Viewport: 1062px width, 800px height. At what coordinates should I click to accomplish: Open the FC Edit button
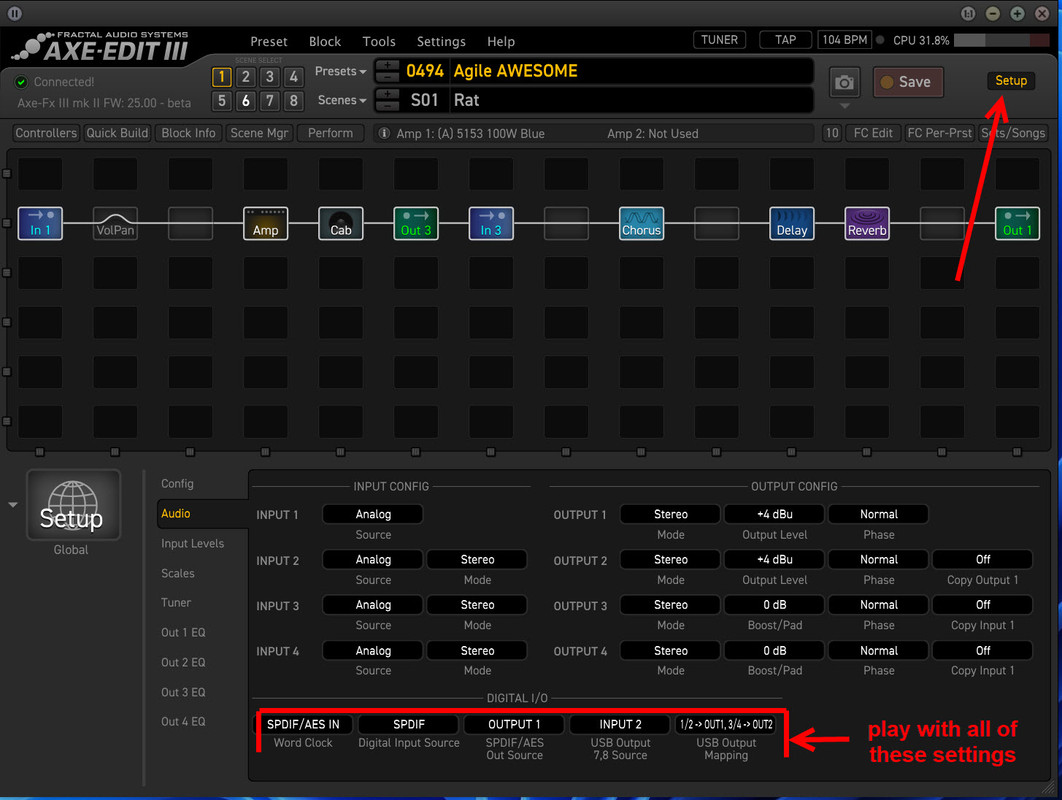pos(873,133)
